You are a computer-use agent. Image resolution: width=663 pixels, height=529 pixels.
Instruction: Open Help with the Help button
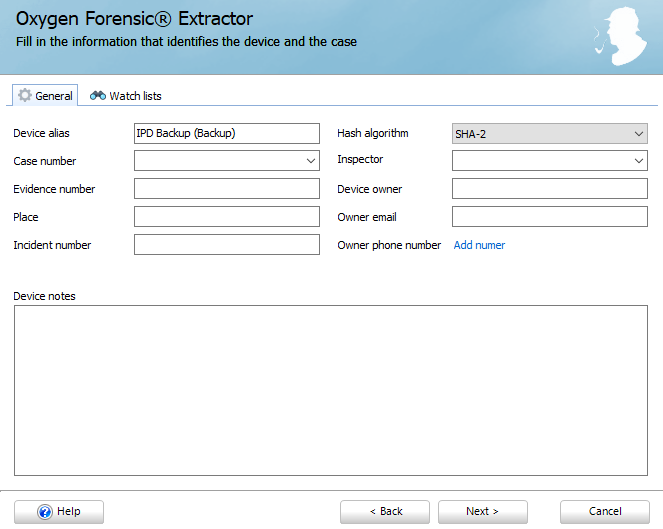[x=59, y=512]
